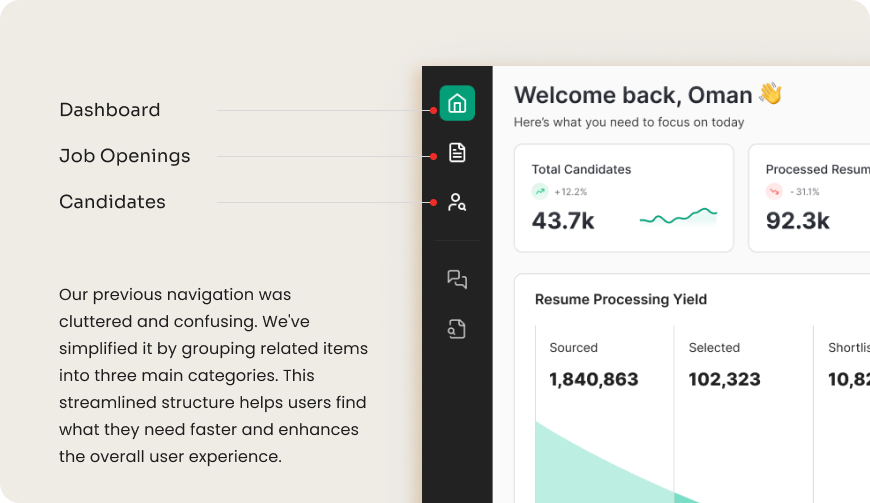Select the Sourced column value 1,840,863
The height and width of the screenshot is (503, 870).
pyautogui.click(x=594, y=379)
